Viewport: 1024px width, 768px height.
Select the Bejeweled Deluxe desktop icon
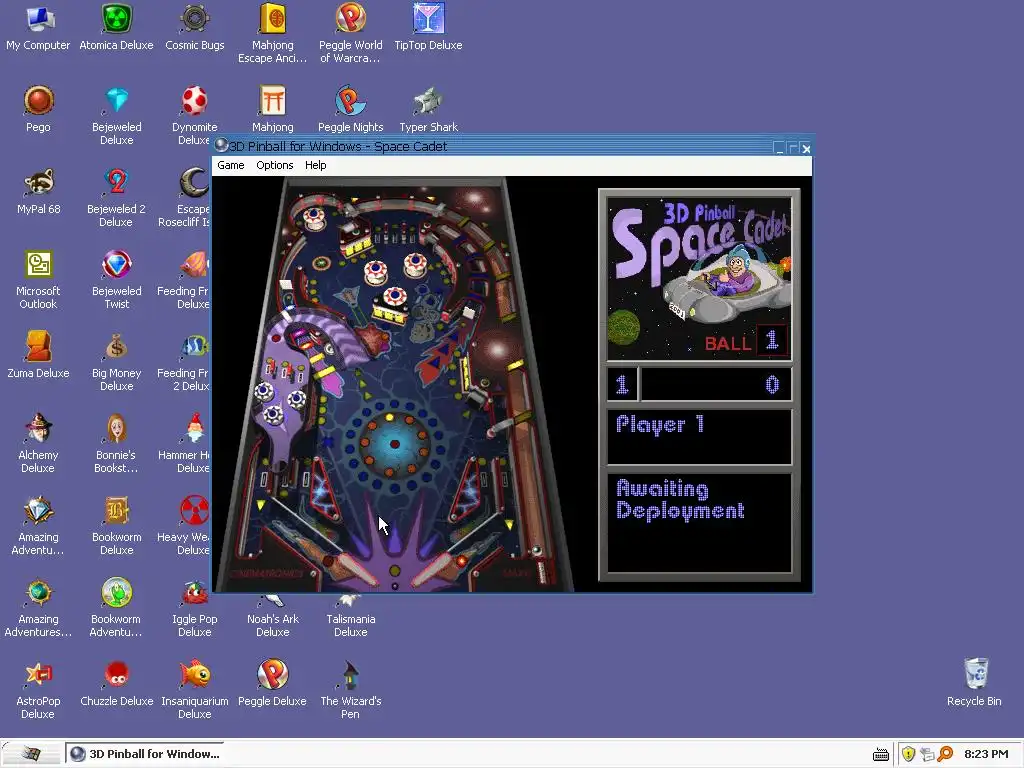coord(116,116)
